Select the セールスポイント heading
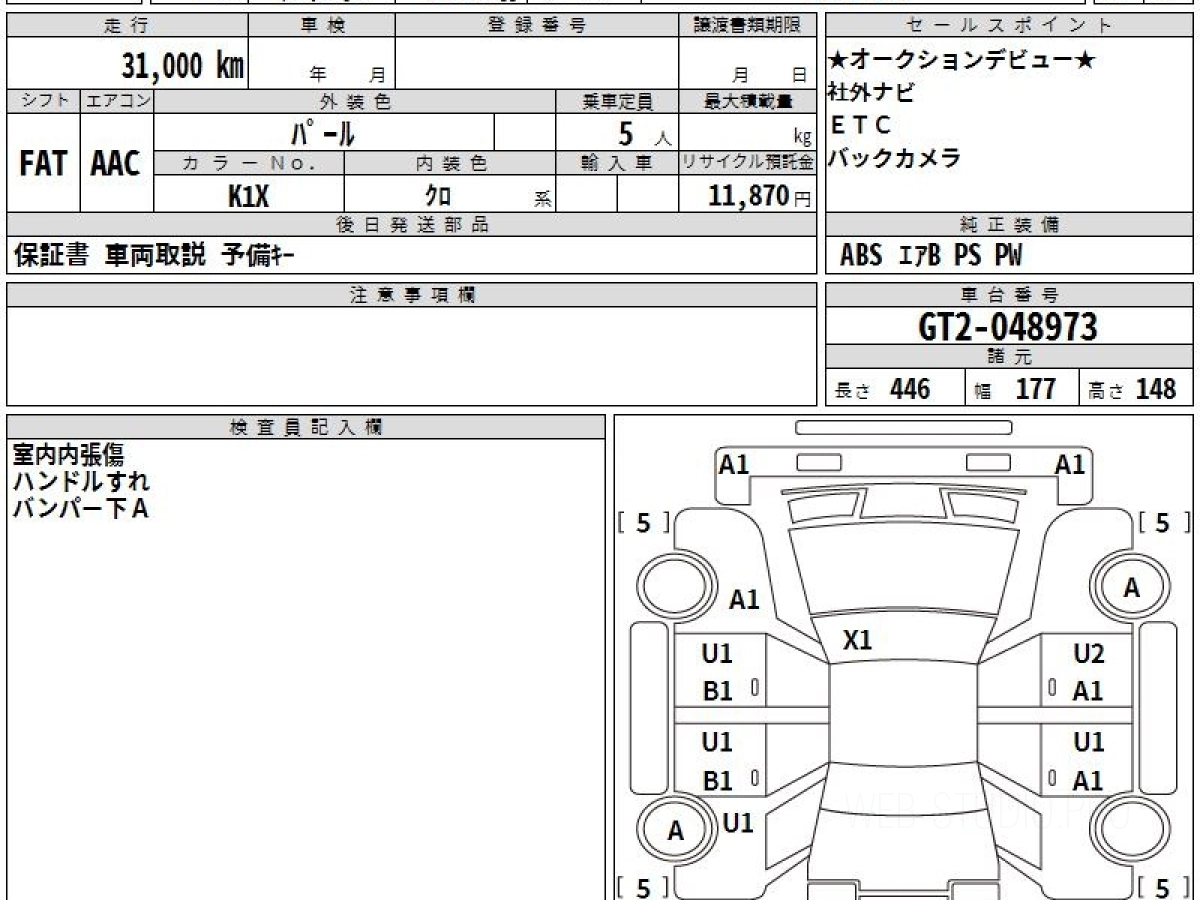 [1010, 26]
